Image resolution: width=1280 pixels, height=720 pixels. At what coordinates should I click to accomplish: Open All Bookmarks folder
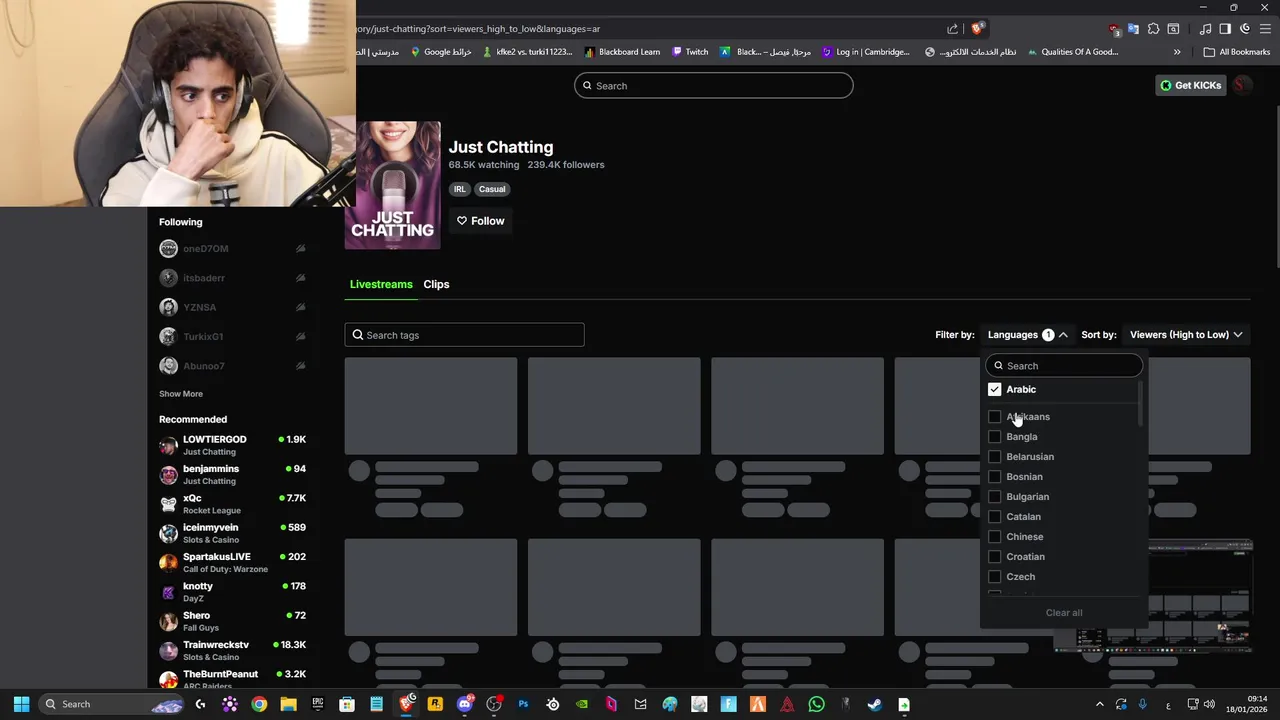[1237, 52]
